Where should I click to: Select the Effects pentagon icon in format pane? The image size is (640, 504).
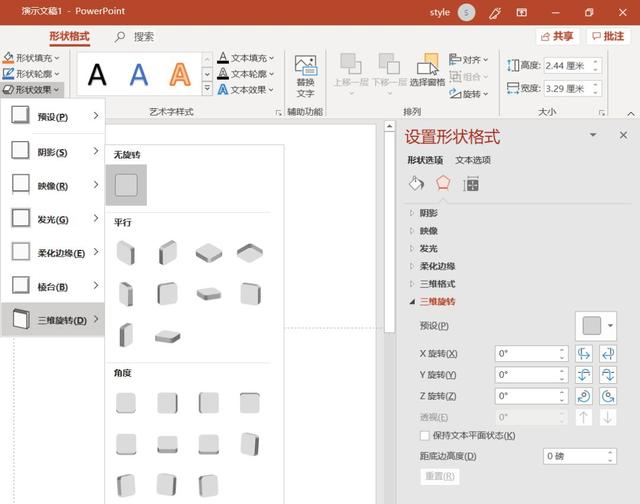click(x=443, y=184)
